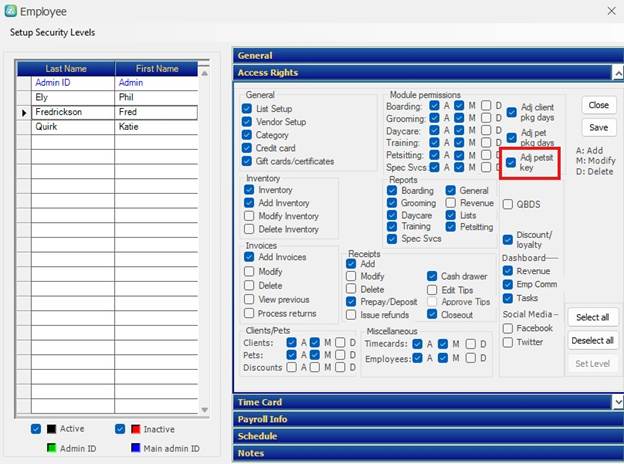Click the Deselect all button
Screen dimensions: 624x464
coord(592,341)
